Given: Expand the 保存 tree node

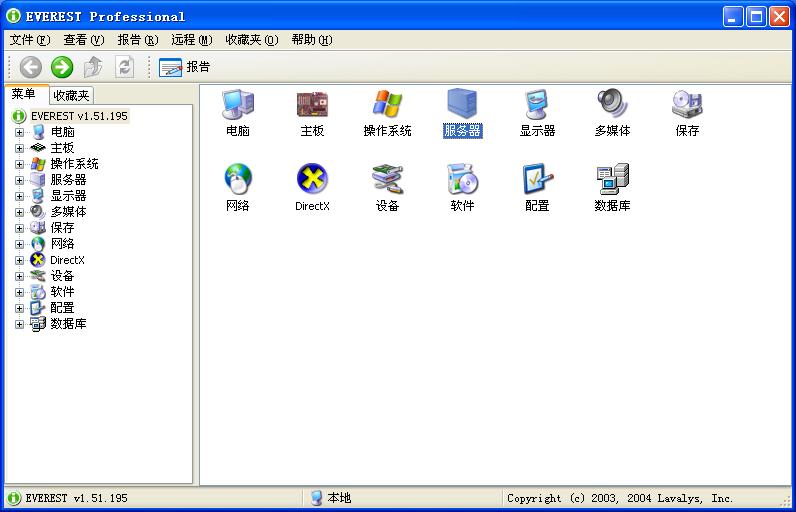Looking at the screenshot, I should [x=19, y=228].
